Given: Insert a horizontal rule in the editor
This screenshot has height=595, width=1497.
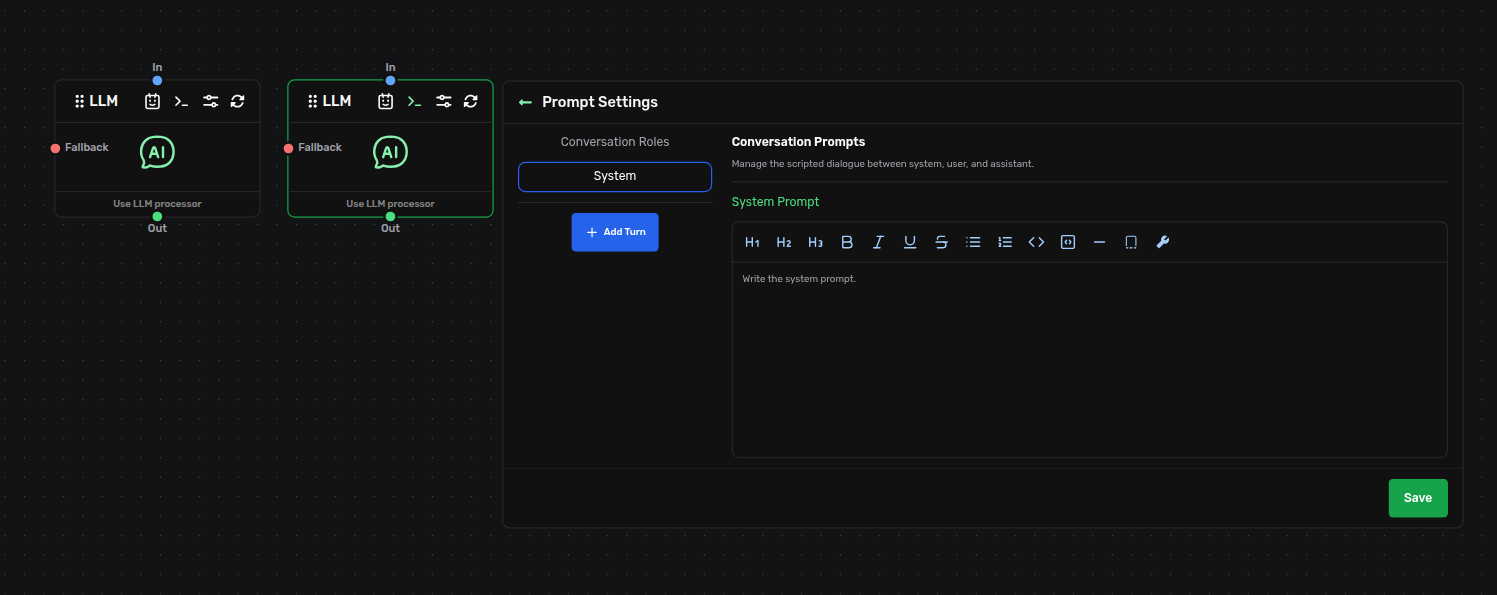Looking at the screenshot, I should pyautogui.click(x=1099, y=242).
